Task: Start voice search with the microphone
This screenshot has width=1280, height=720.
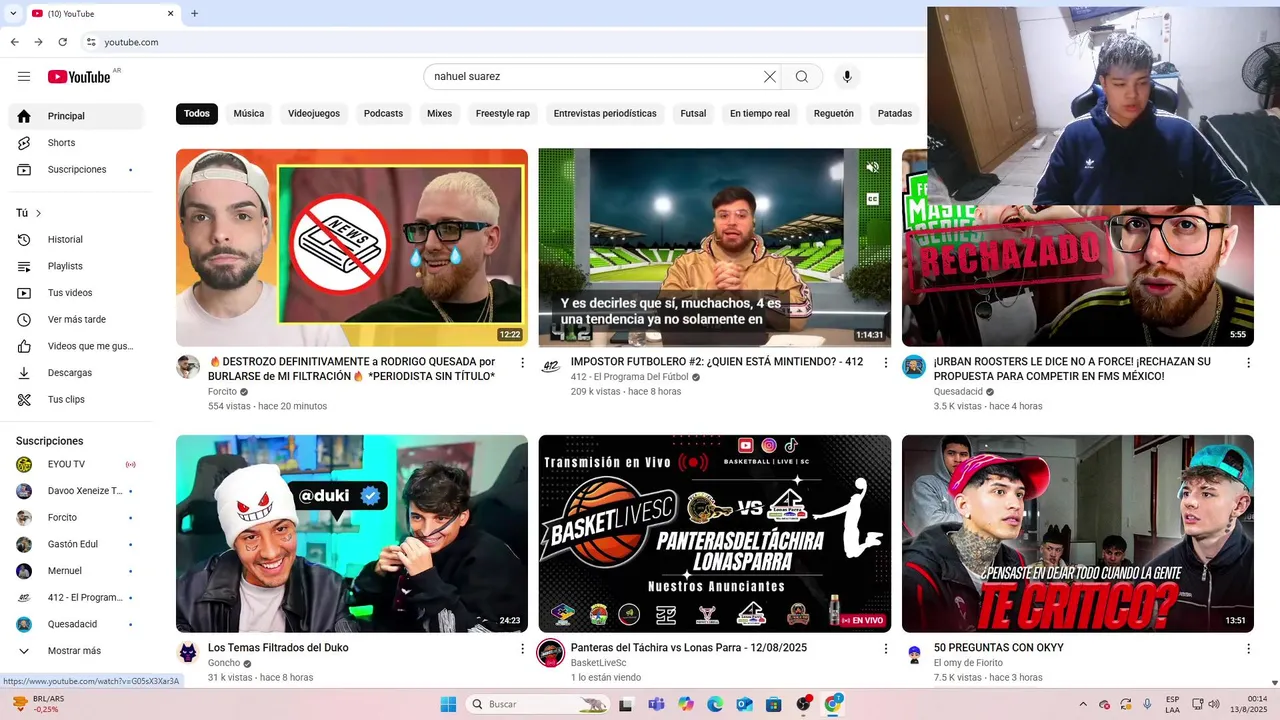Action: pyautogui.click(x=847, y=77)
